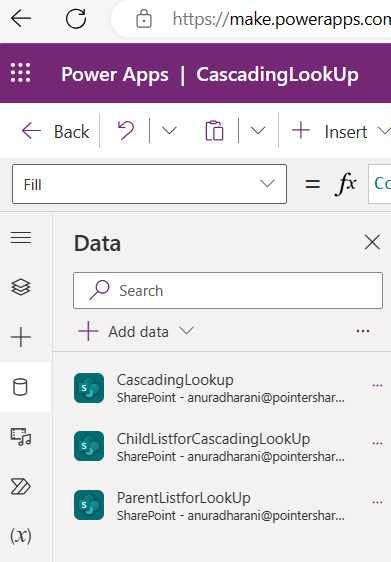Image resolution: width=391 pixels, height=562 pixels.
Task: Click the Undo icon in the toolbar
Action: pyautogui.click(x=125, y=130)
